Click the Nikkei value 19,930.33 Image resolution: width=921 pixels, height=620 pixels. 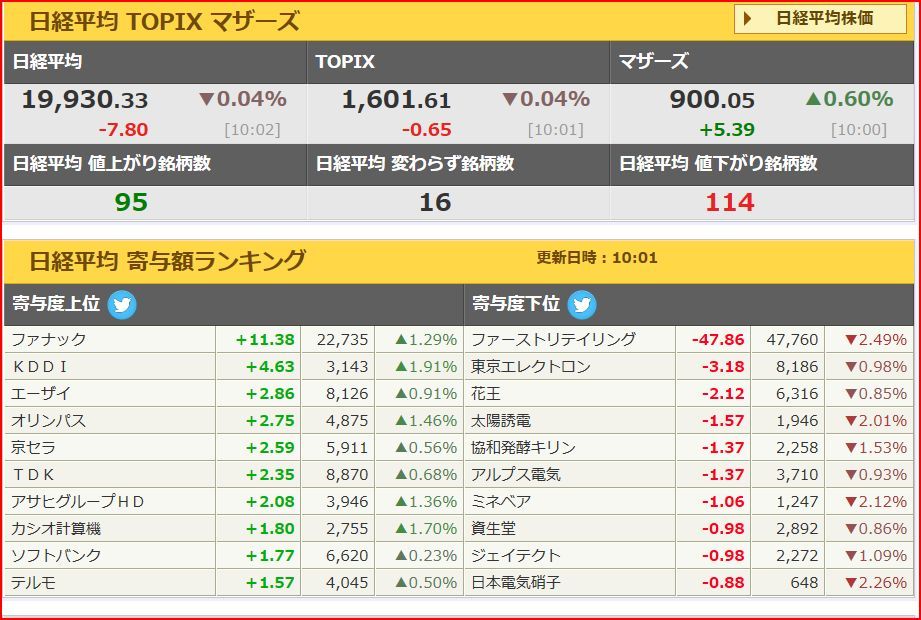85,100
